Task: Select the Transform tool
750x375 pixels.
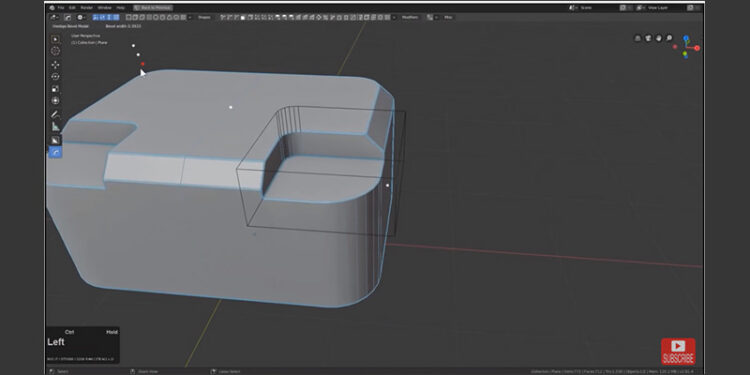Action: coord(55,100)
